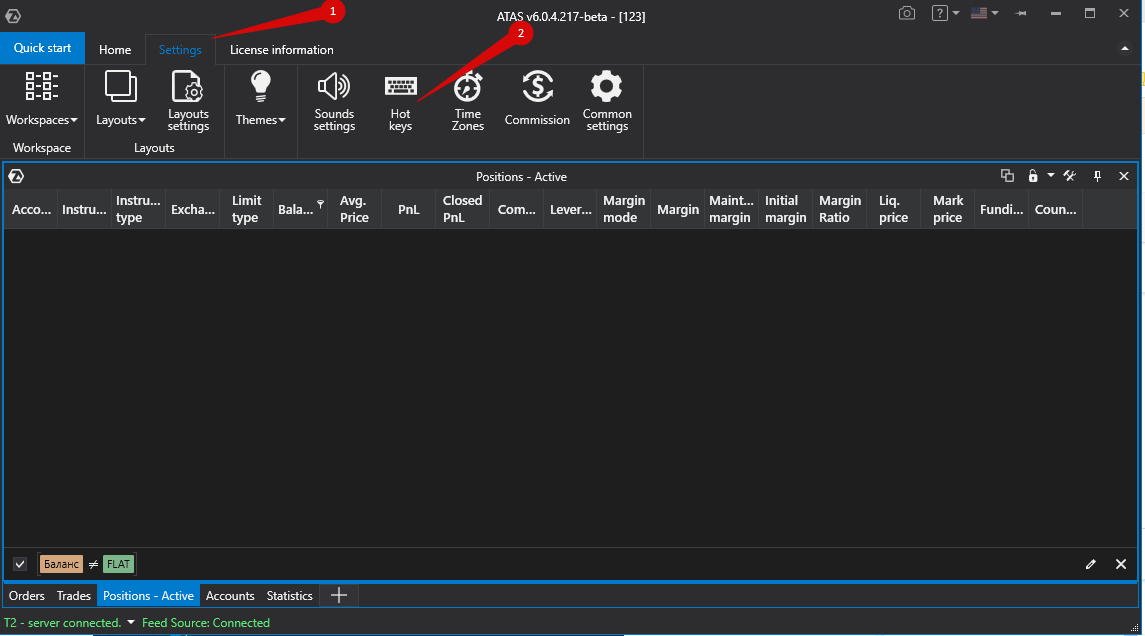Open the Quick start section
The height and width of the screenshot is (636, 1145).
pos(43,47)
